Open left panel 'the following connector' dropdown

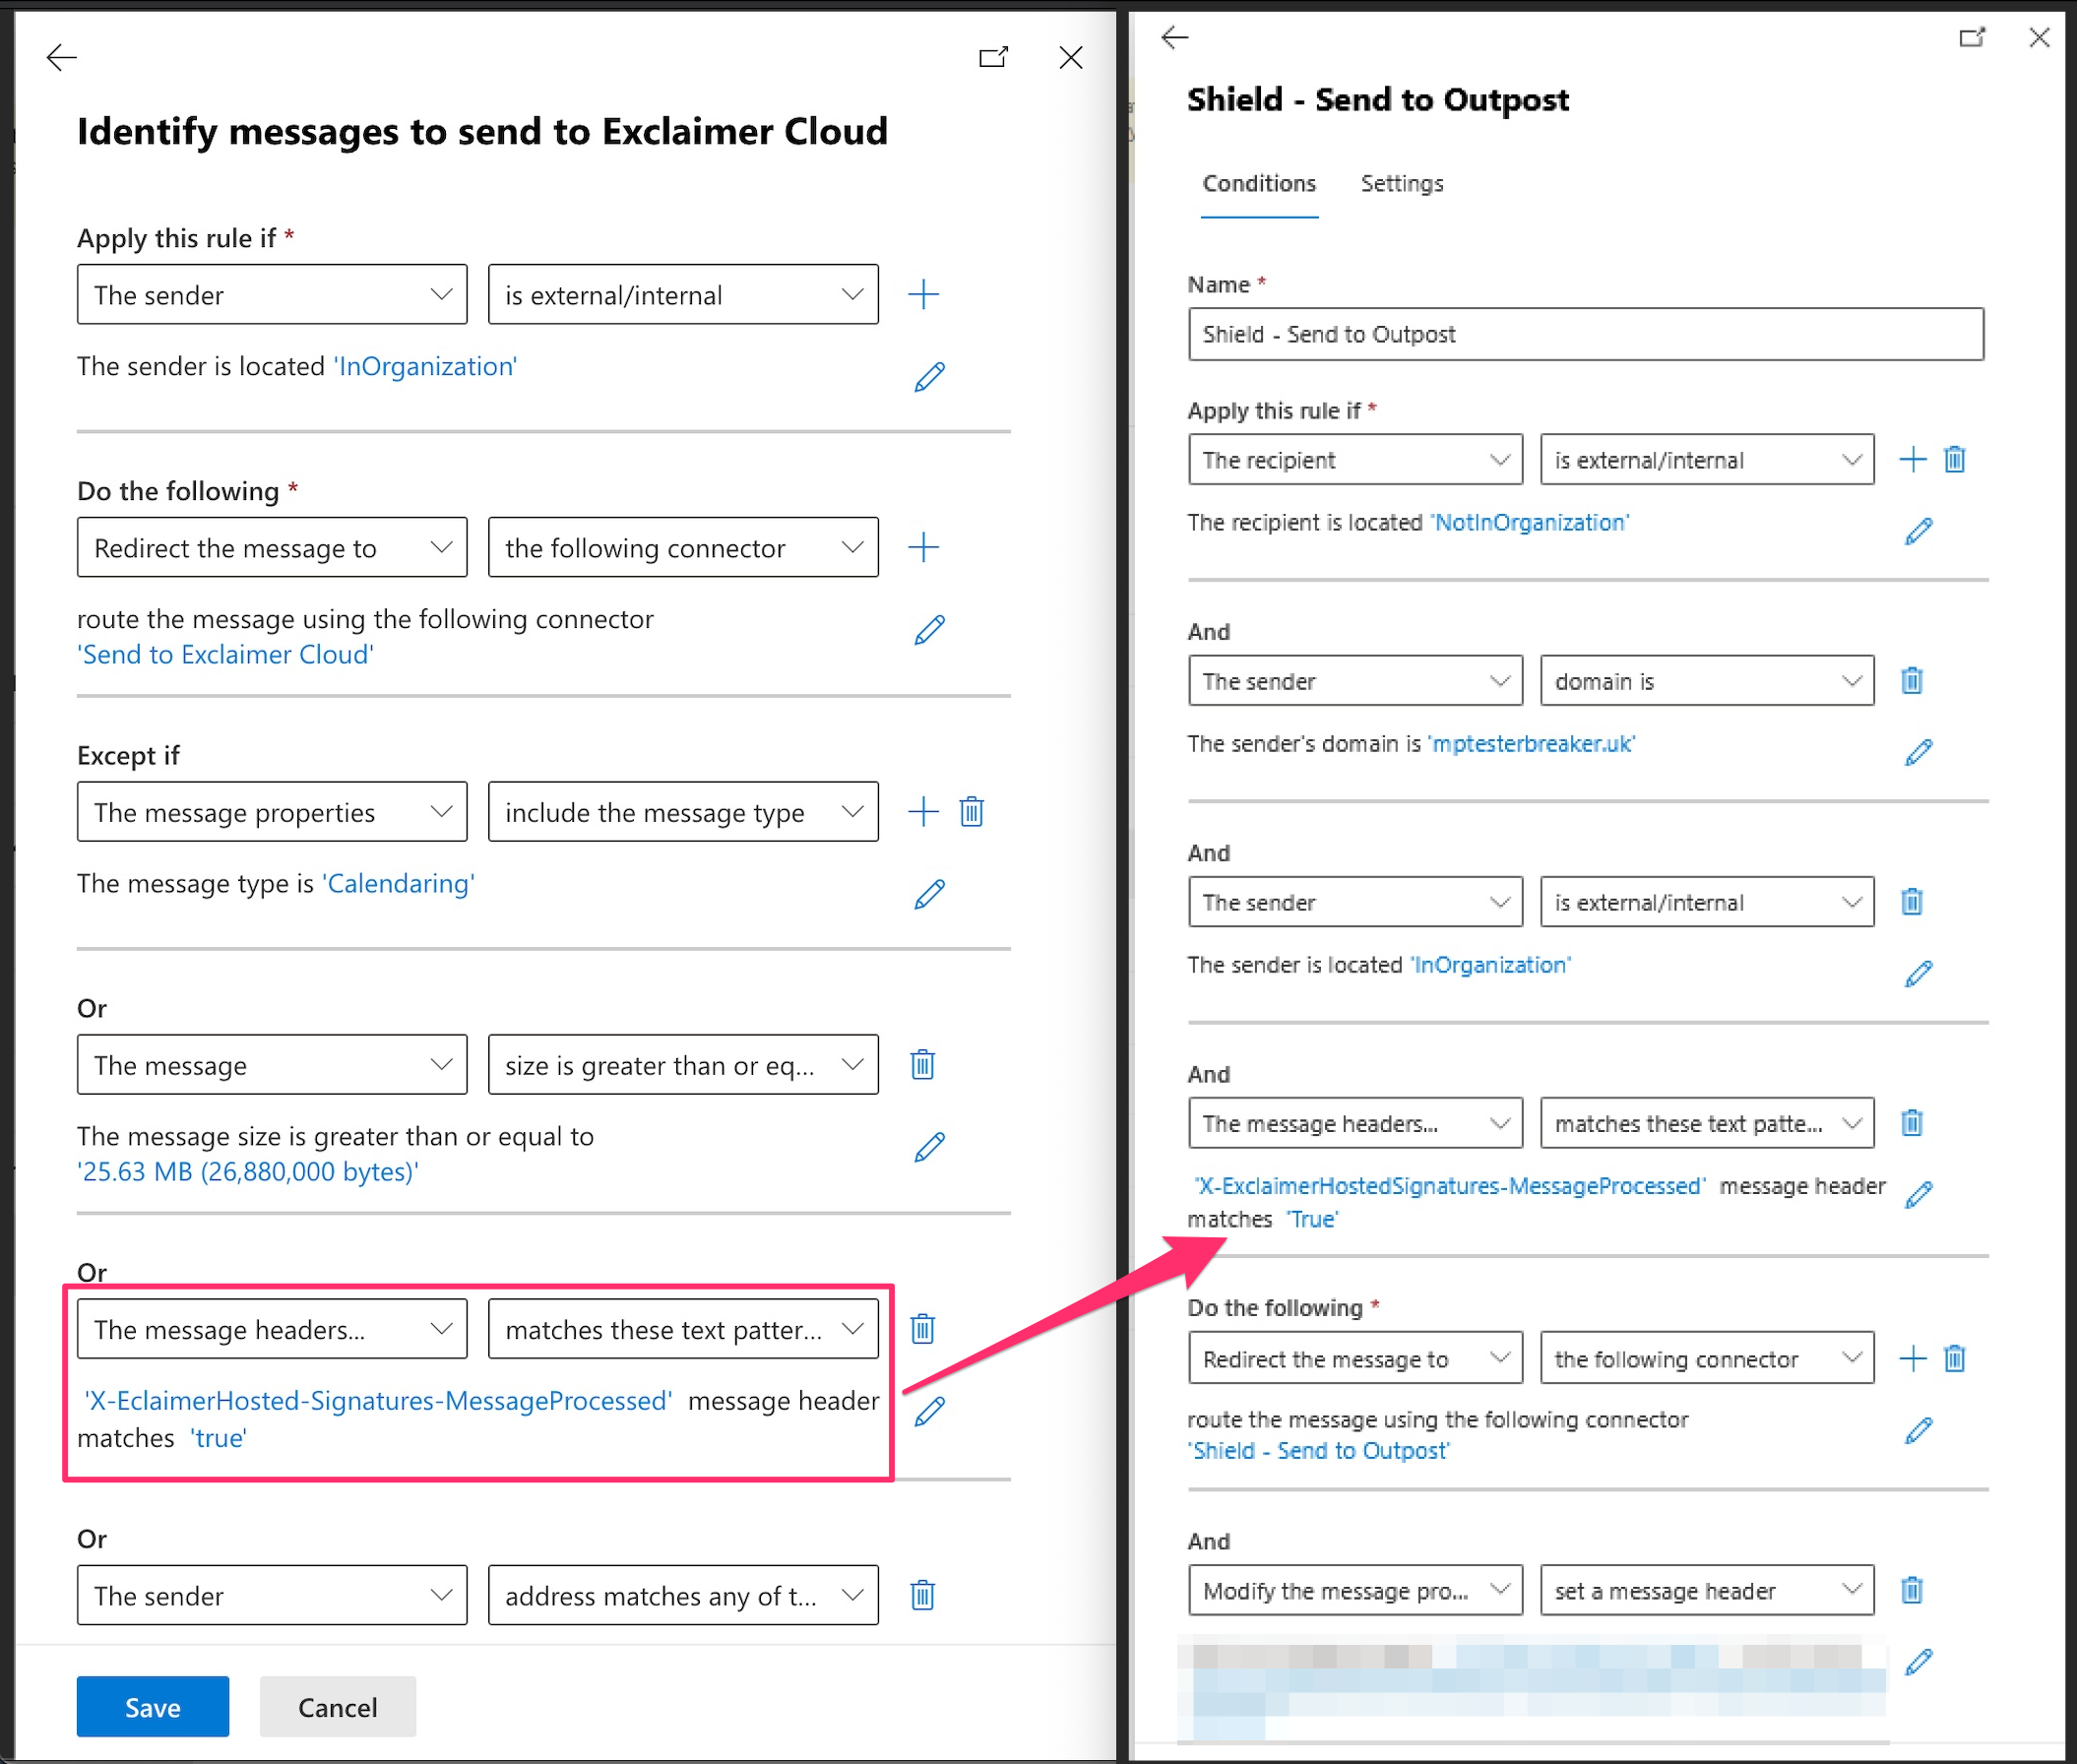(x=683, y=547)
